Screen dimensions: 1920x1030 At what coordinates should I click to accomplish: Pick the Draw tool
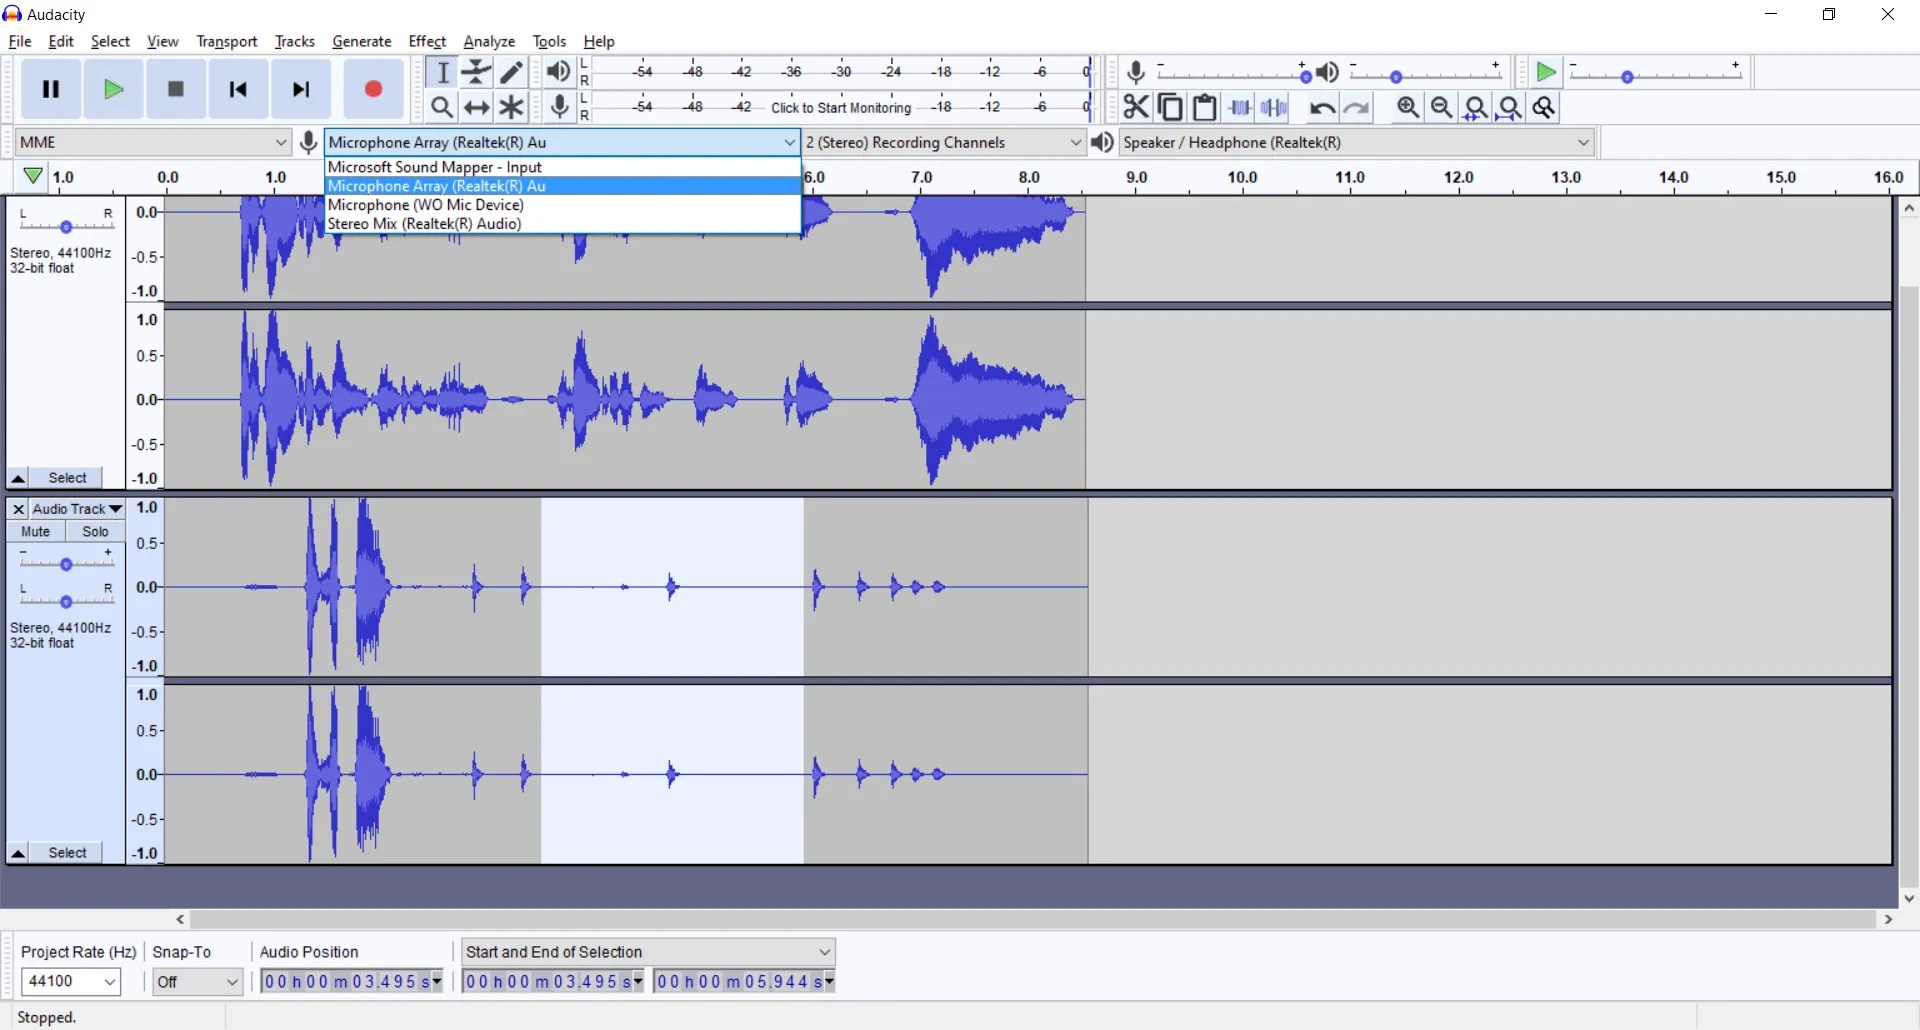tap(511, 72)
